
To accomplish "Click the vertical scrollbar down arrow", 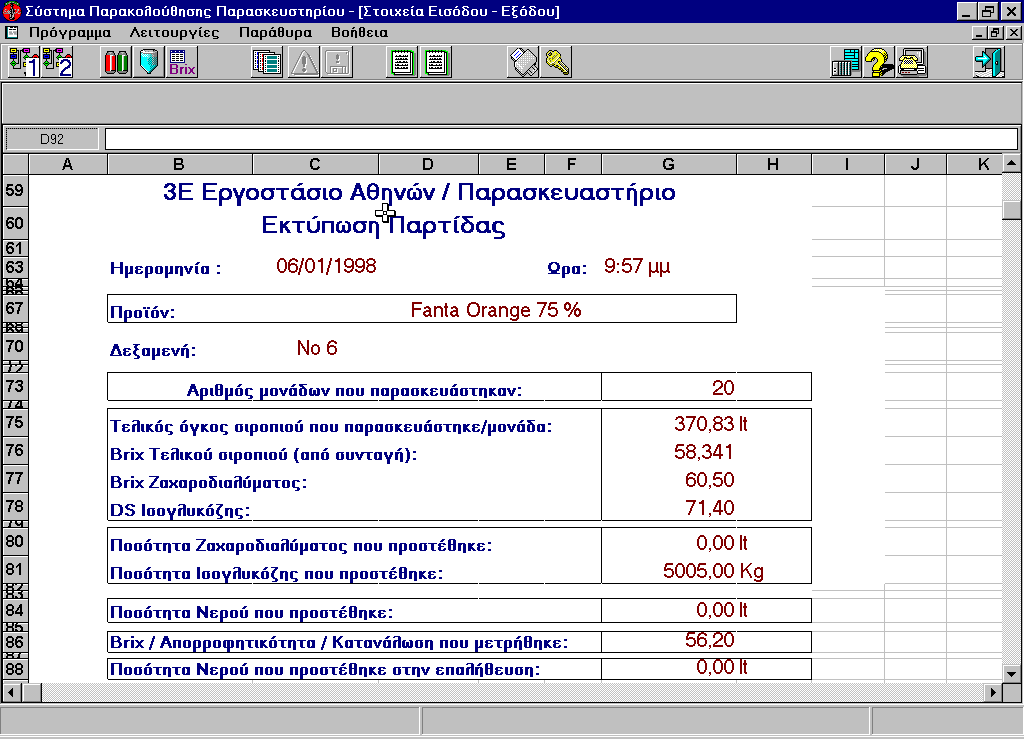I will [x=1011, y=672].
